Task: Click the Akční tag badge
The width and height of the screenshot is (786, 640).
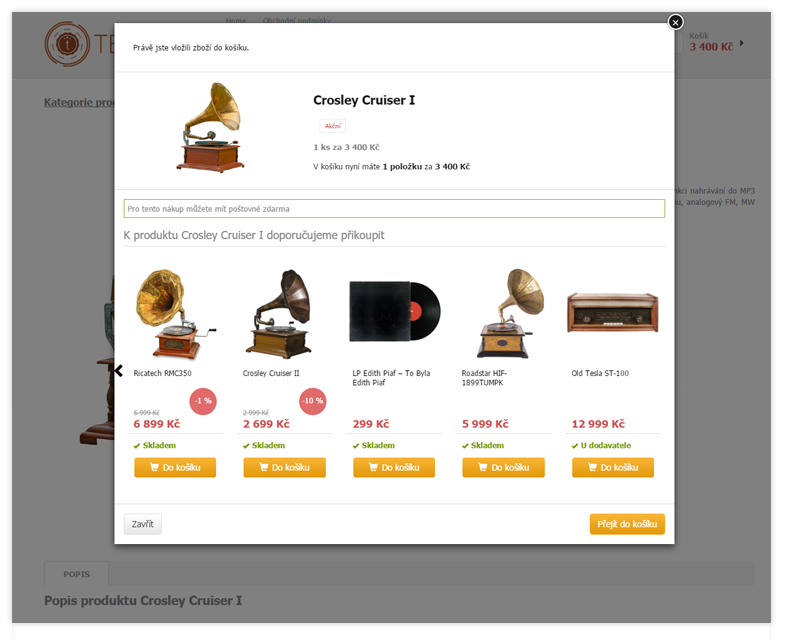Action: click(332, 126)
